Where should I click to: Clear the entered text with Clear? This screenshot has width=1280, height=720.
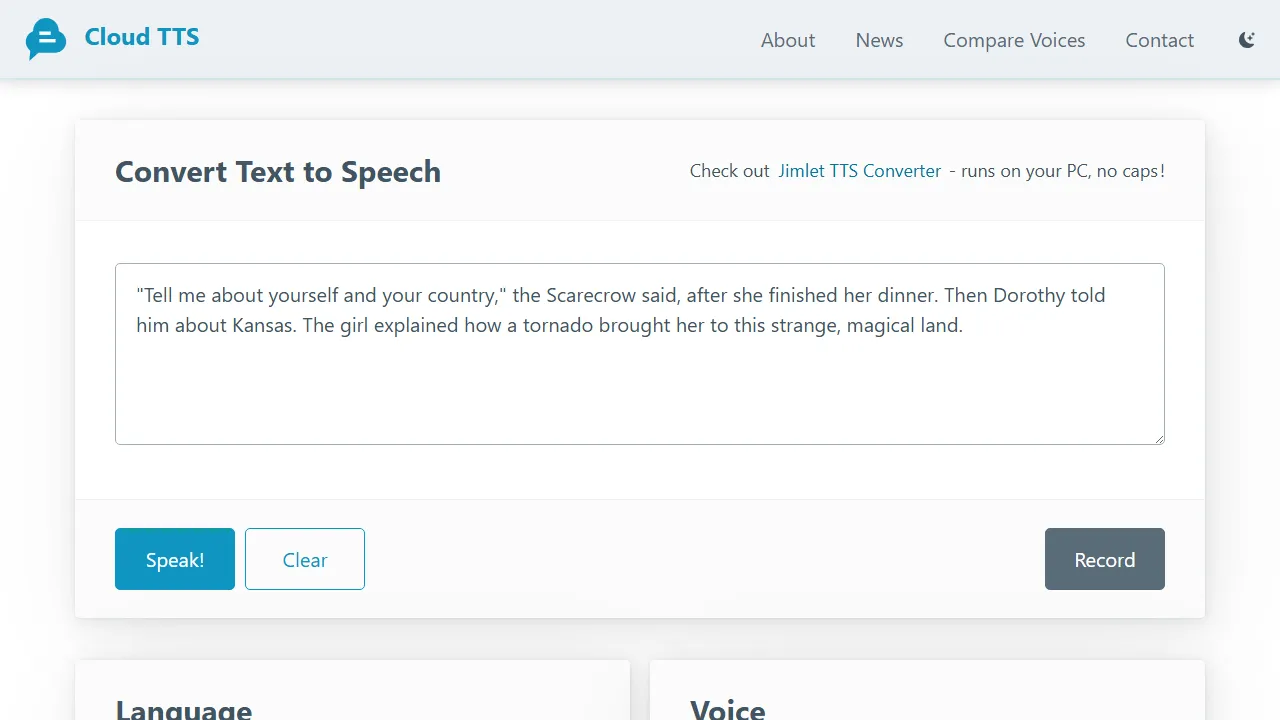point(304,559)
